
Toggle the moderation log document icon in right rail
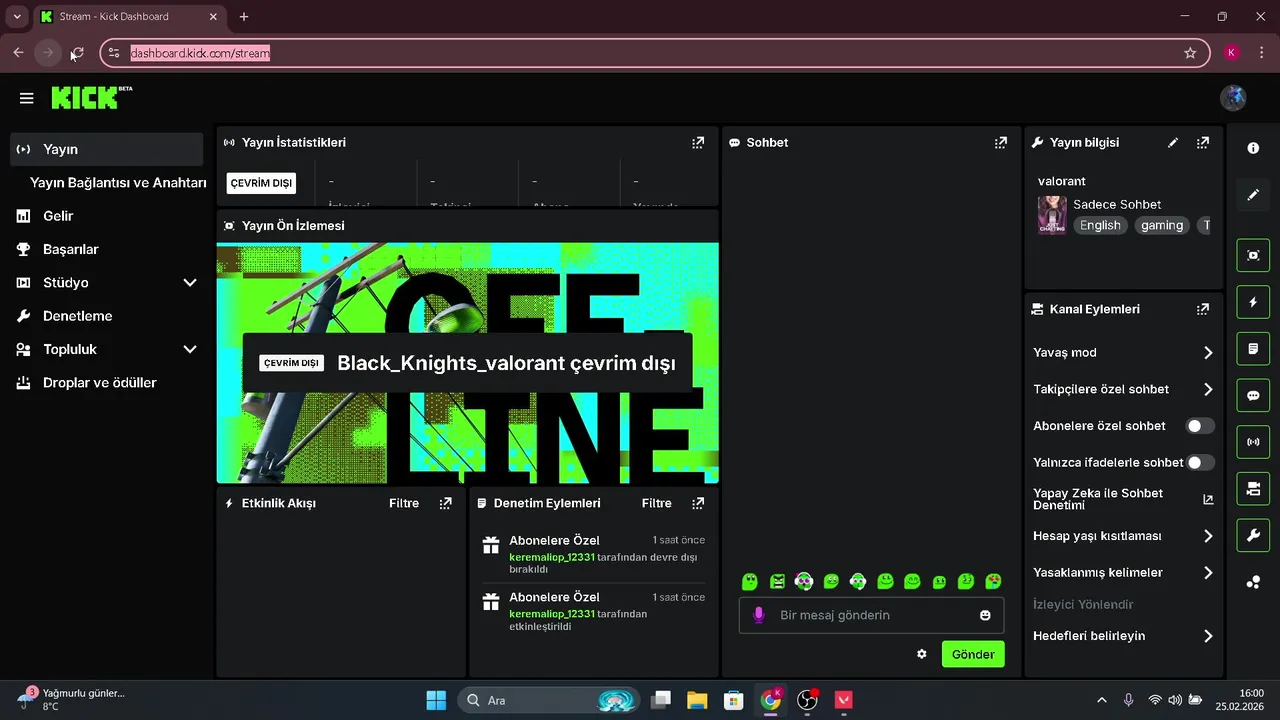pyautogui.click(x=1253, y=349)
